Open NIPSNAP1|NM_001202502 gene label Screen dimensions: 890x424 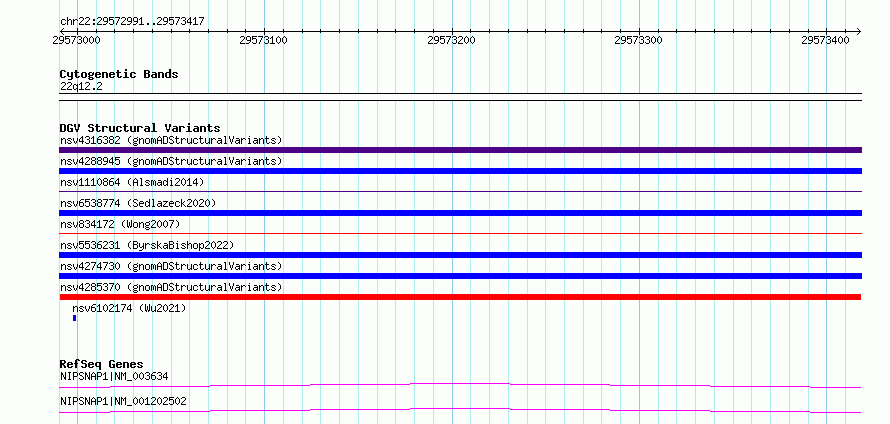pyautogui.click(x=123, y=402)
